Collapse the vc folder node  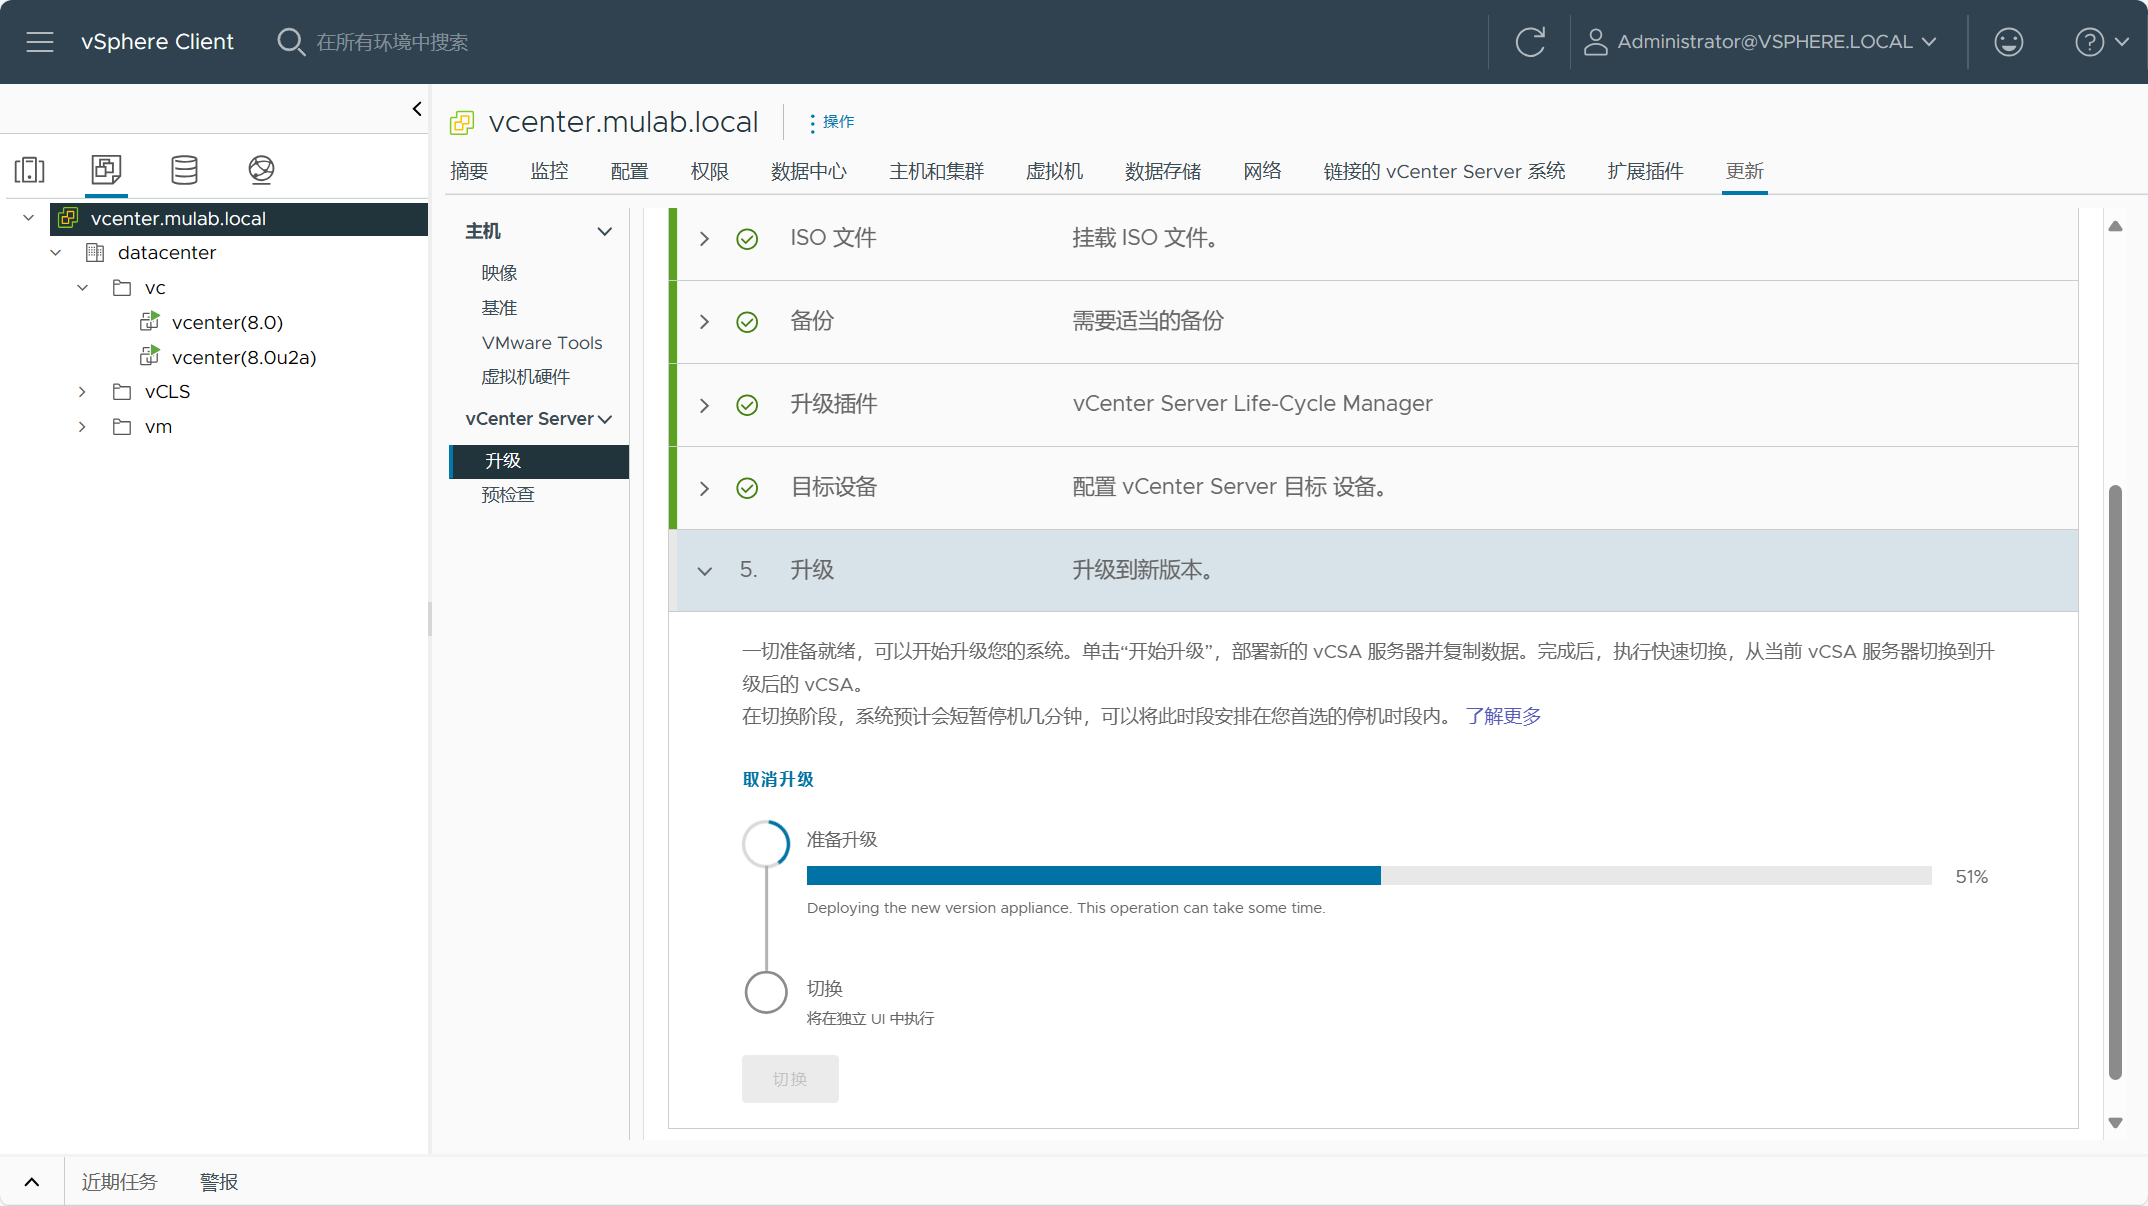point(83,288)
